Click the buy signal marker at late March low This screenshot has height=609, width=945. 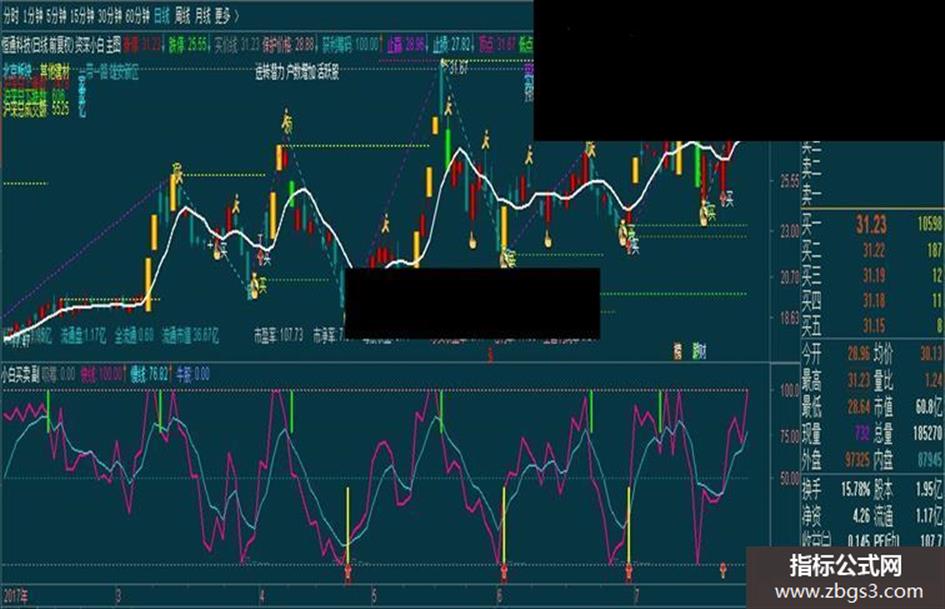(x=258, y=285)
